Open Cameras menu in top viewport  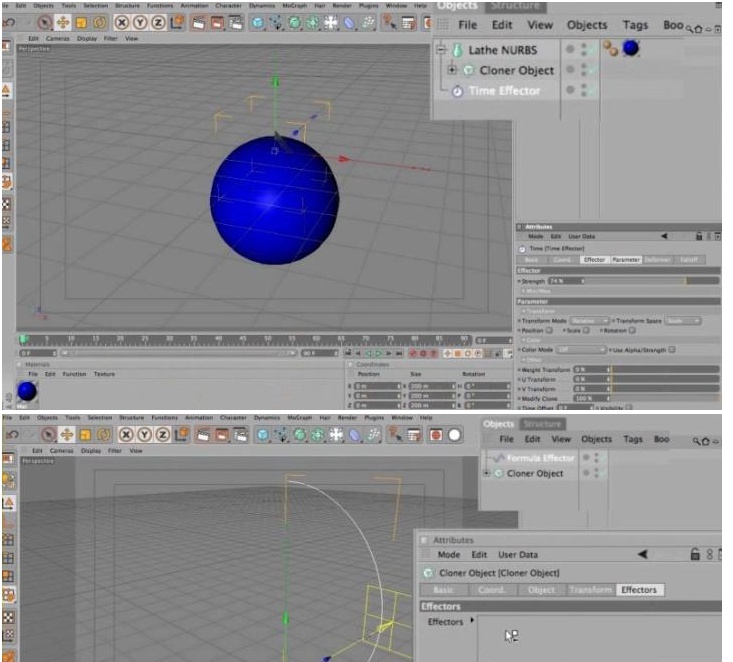coord(58,39)
